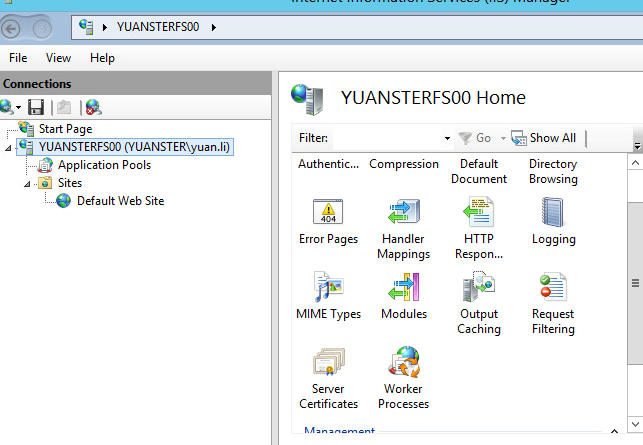Click the Application Pools tree icon
The height and width of the screenshot is (445, 643).
click(45, 165)
